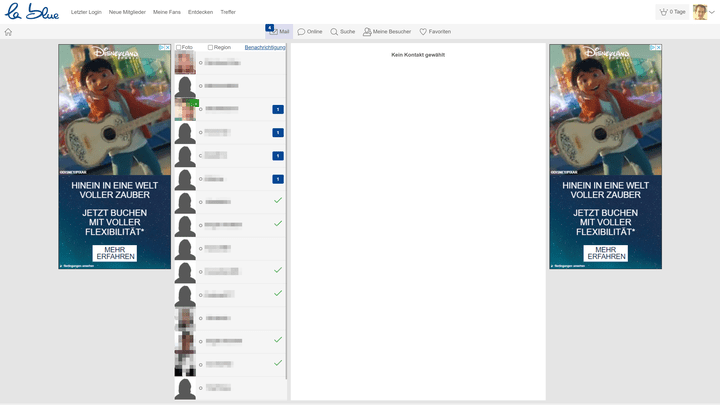Click the shopping cart 0 Tage icon

coord(663,12)
